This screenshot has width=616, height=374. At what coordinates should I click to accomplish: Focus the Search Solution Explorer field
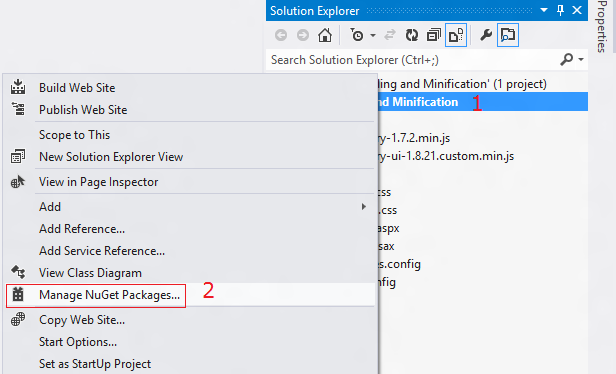pos(412,60)
